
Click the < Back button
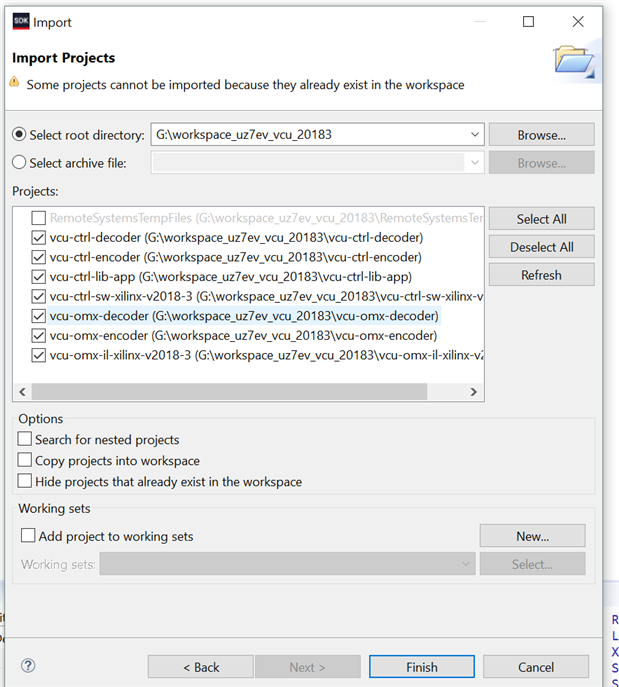coord(201,667)
